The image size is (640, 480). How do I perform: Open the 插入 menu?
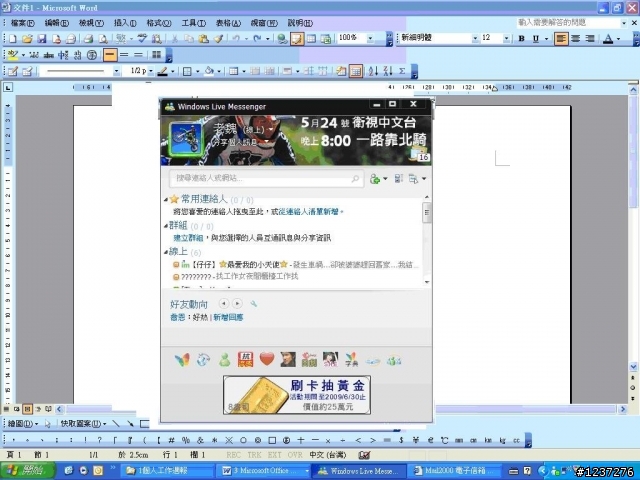tap(125, 23)
